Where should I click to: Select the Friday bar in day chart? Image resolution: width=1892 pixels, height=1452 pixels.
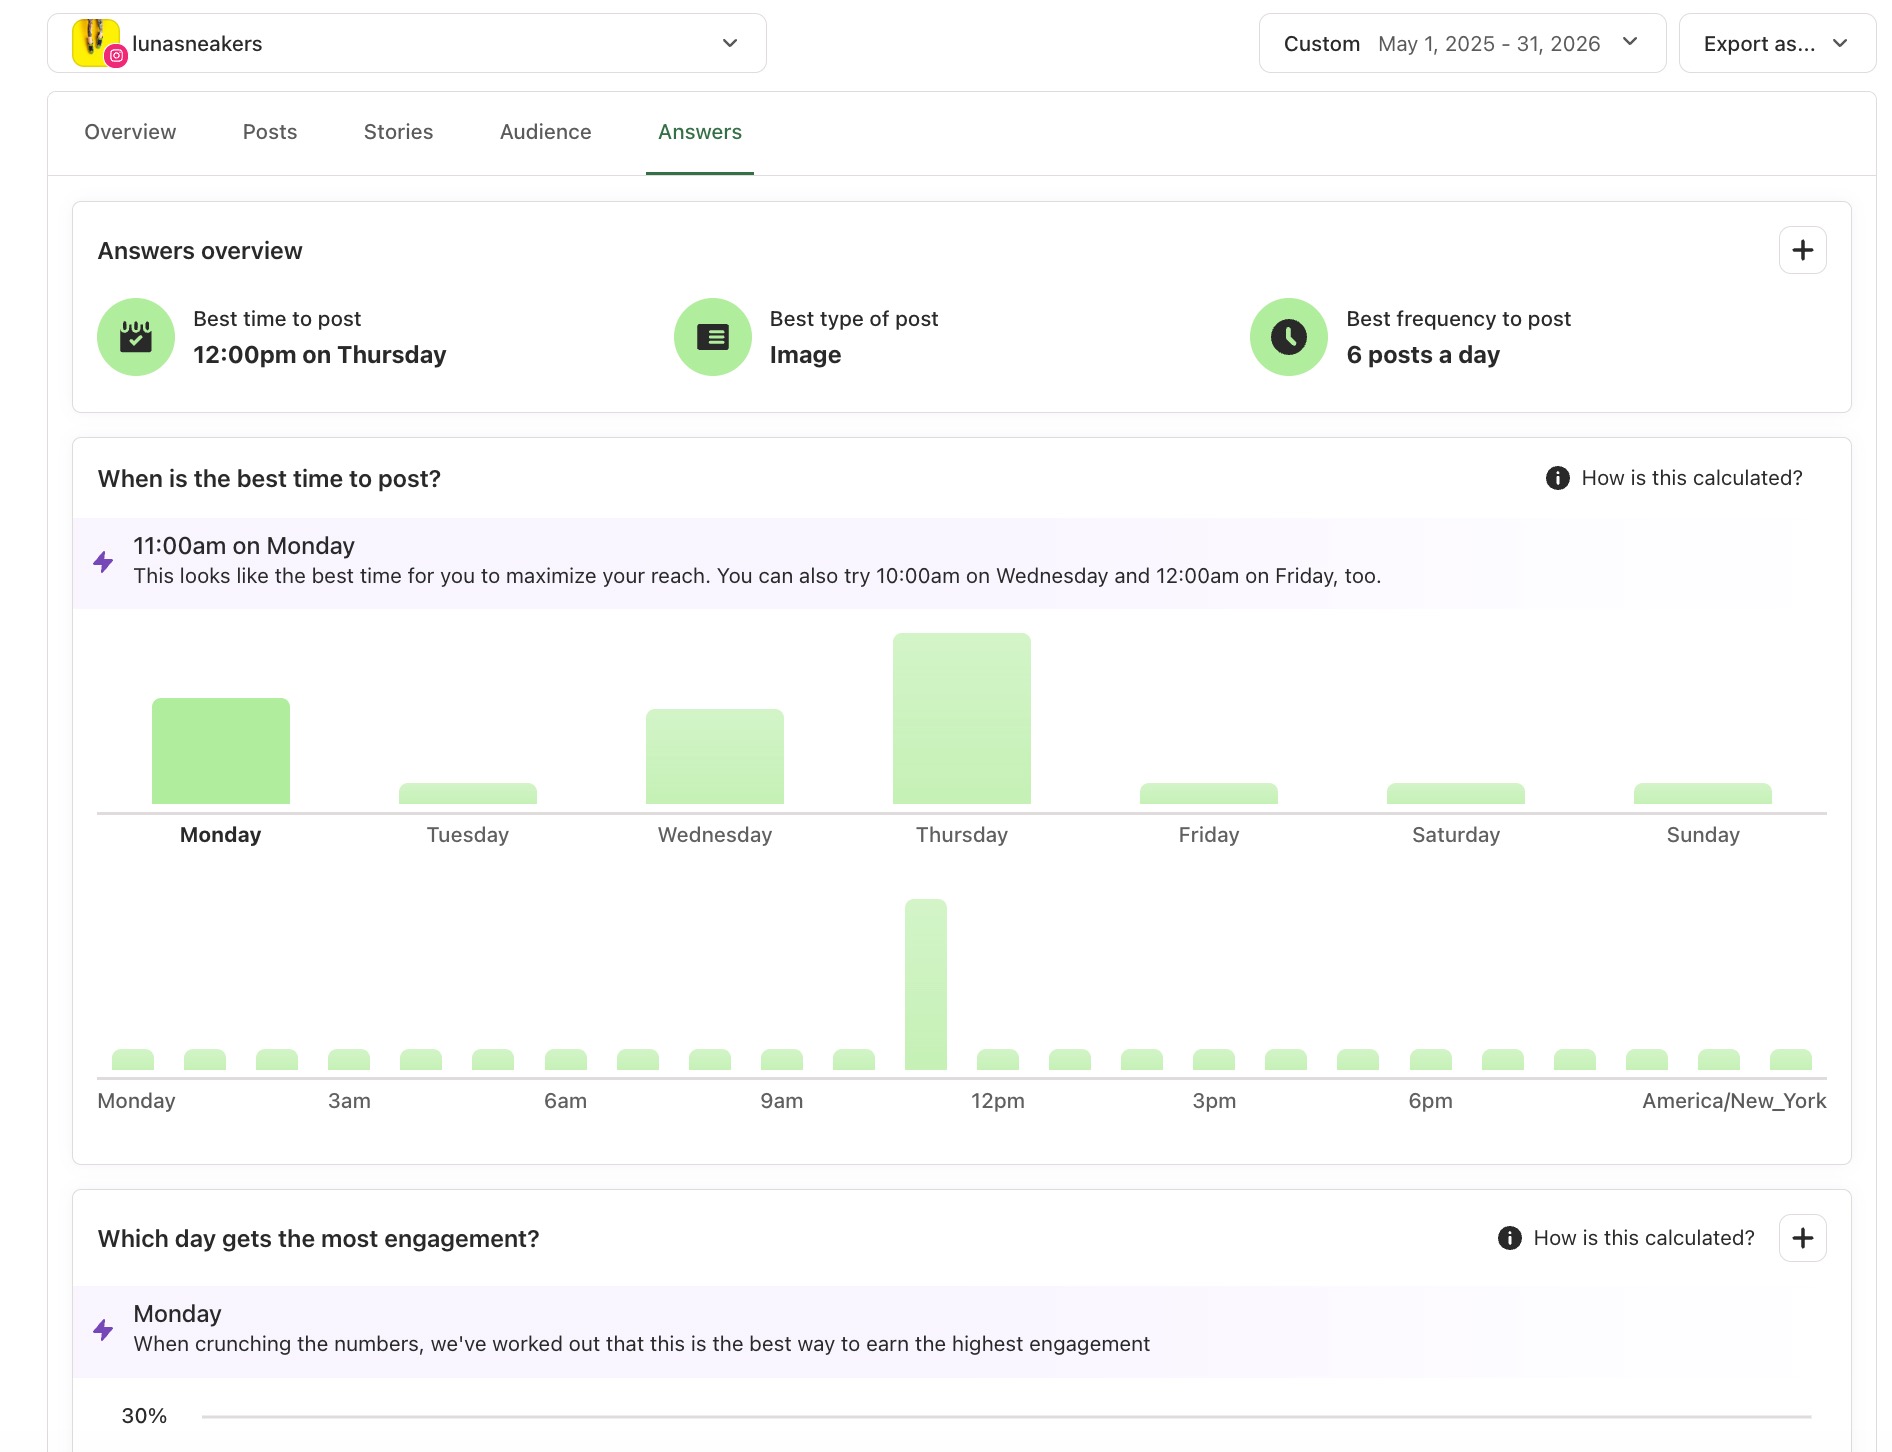click(1209, 794)
